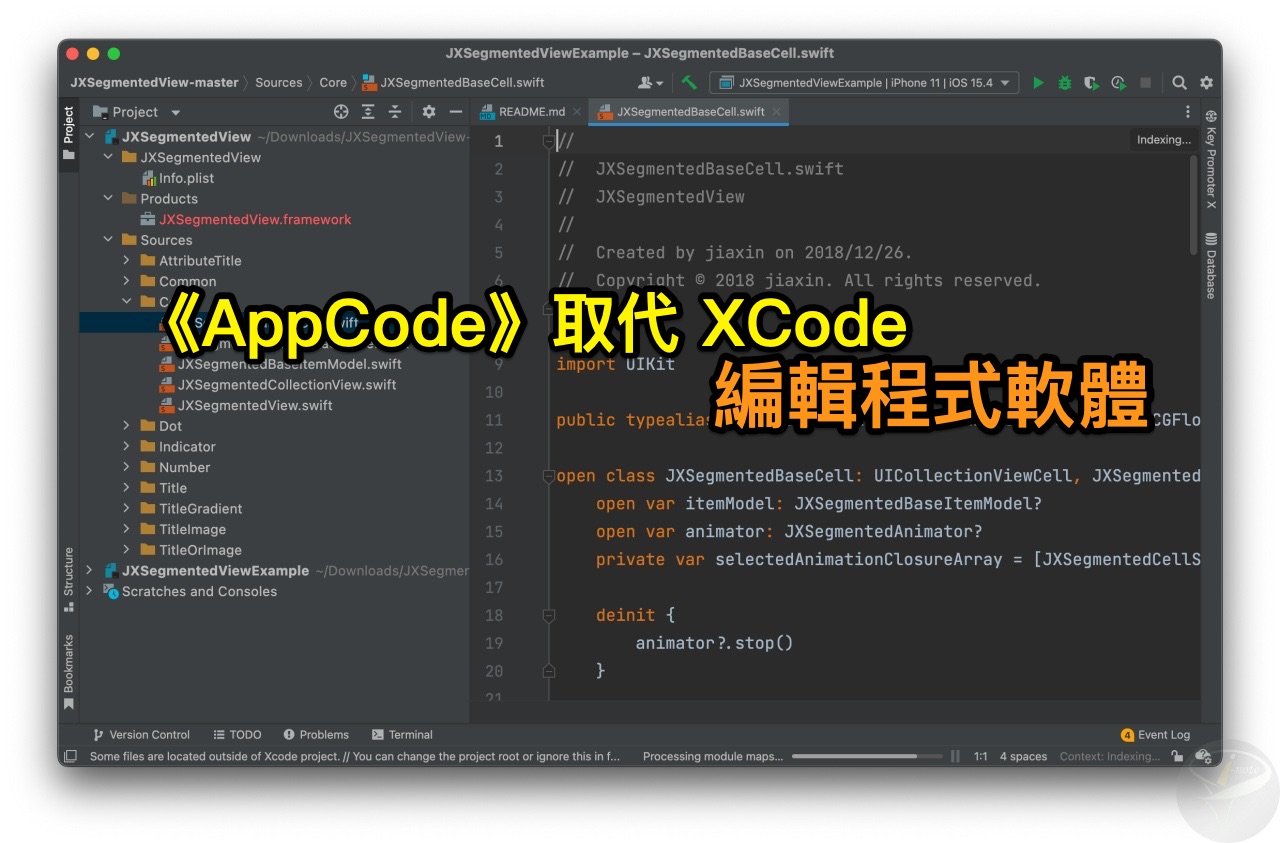Image resolution: width=1280 pixels, height=843 pixels.
Task: Start debugging with the bug icon
Action: tap(1063, 82)
